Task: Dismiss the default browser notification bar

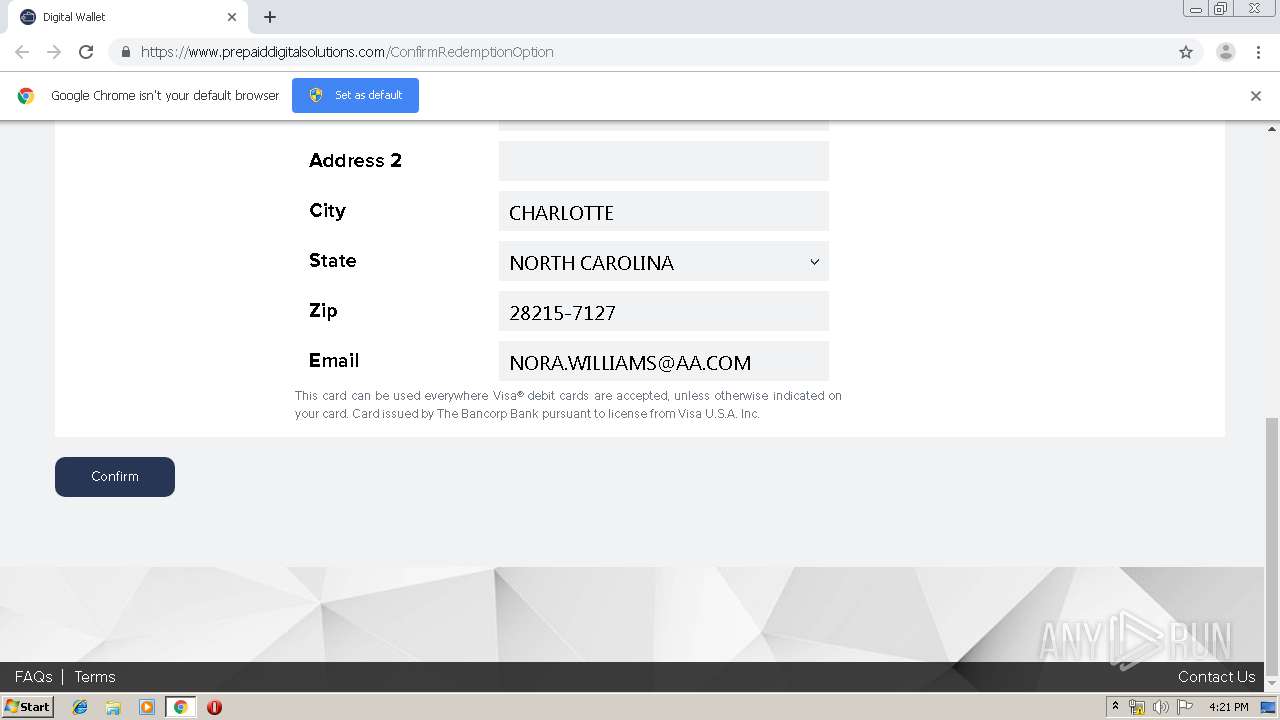Action: tap(1256, 96)
